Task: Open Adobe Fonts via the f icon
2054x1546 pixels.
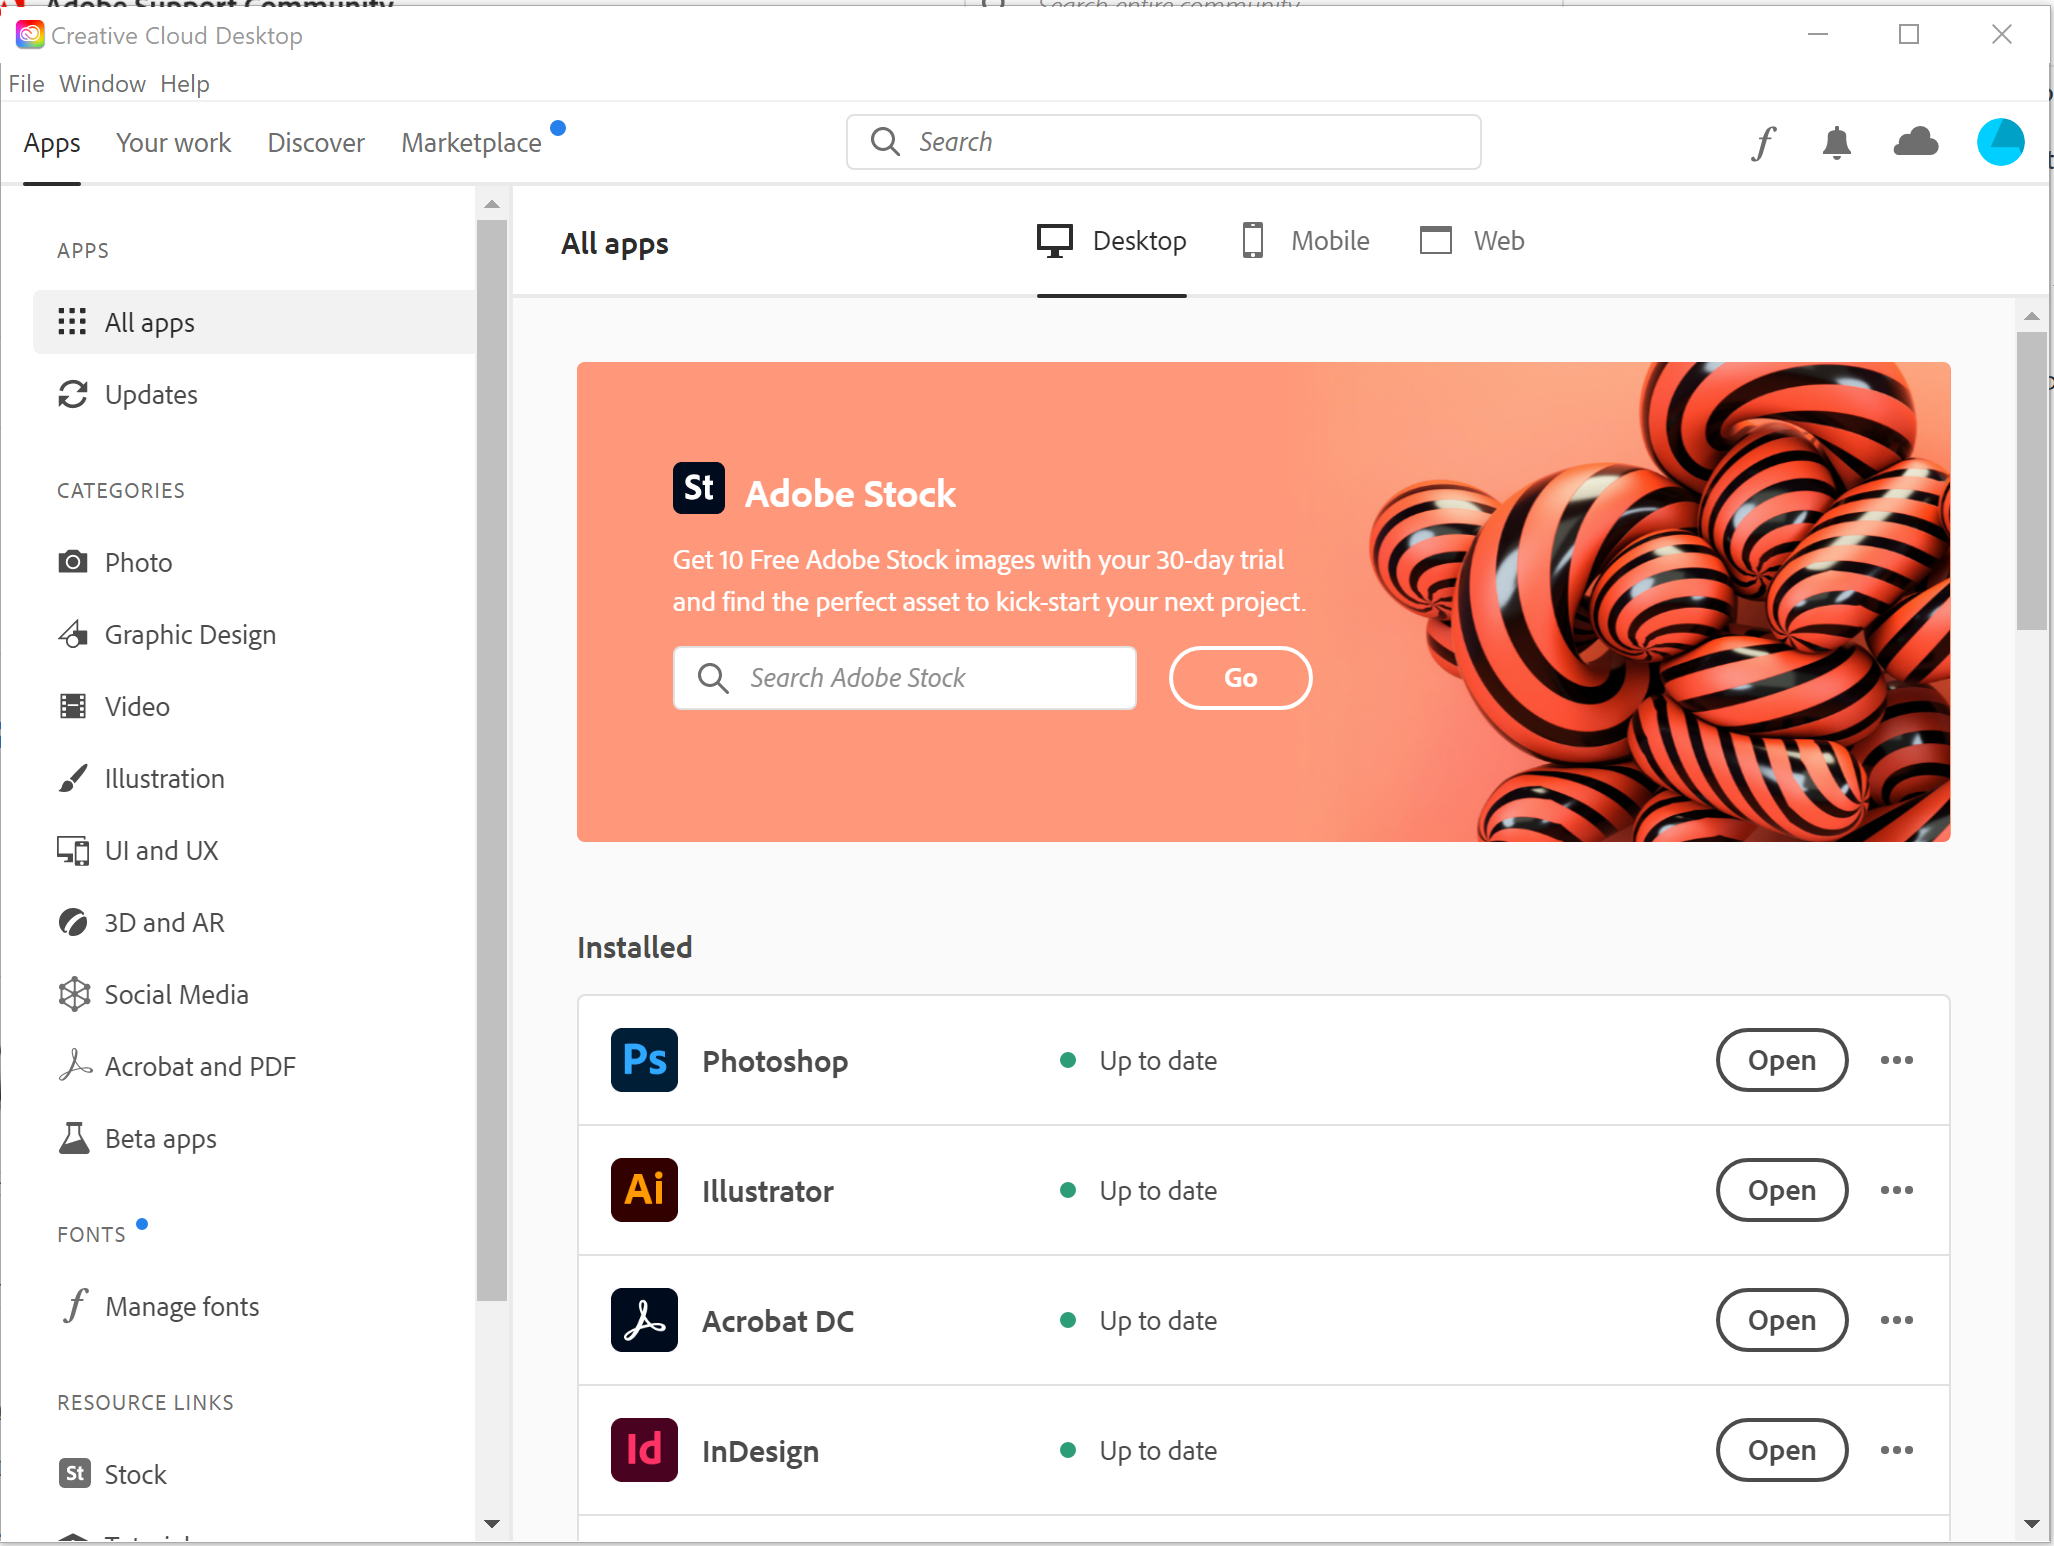Action: 1763,142
